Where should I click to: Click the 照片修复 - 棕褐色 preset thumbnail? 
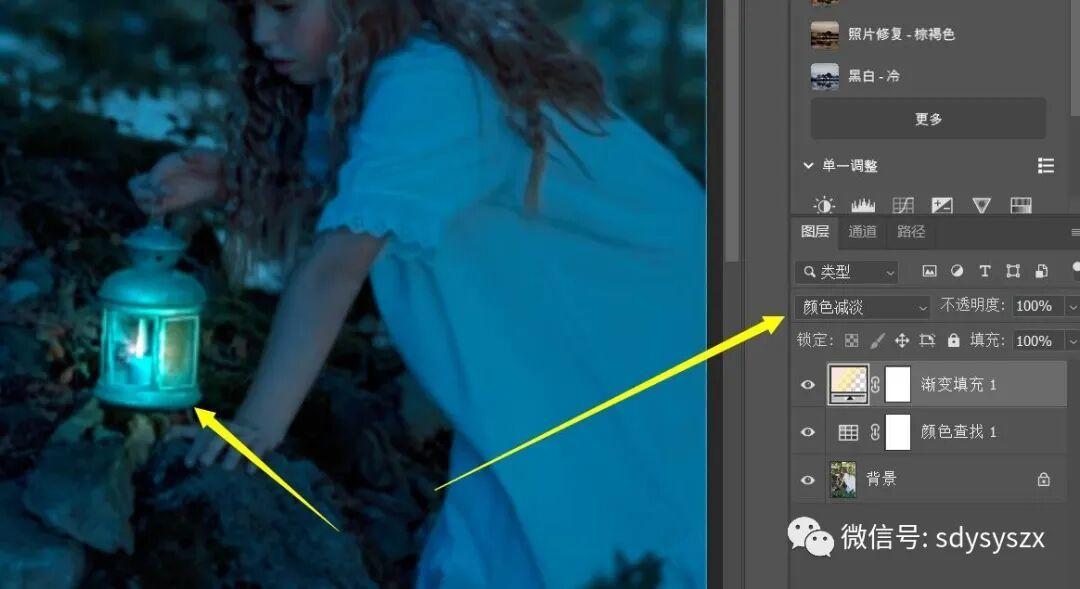click(825, 35)
